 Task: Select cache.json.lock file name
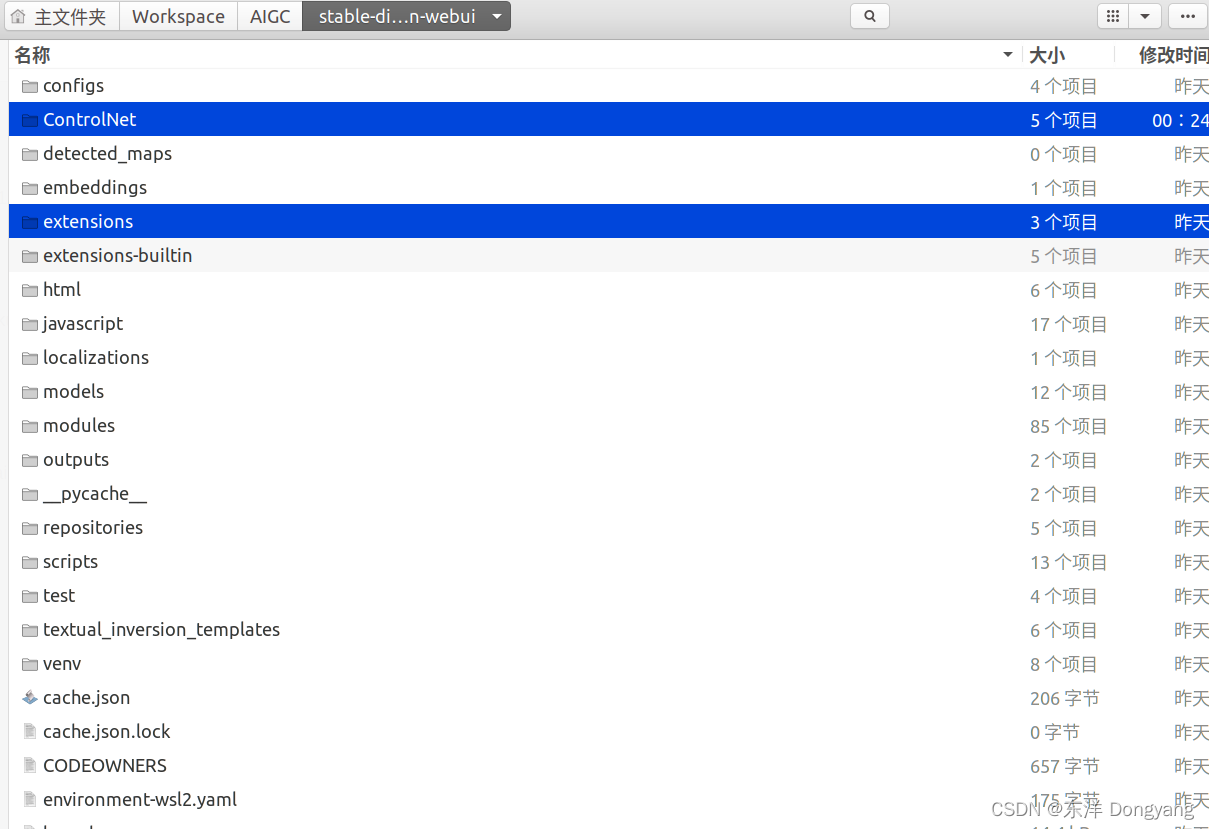tap(106, 732)
